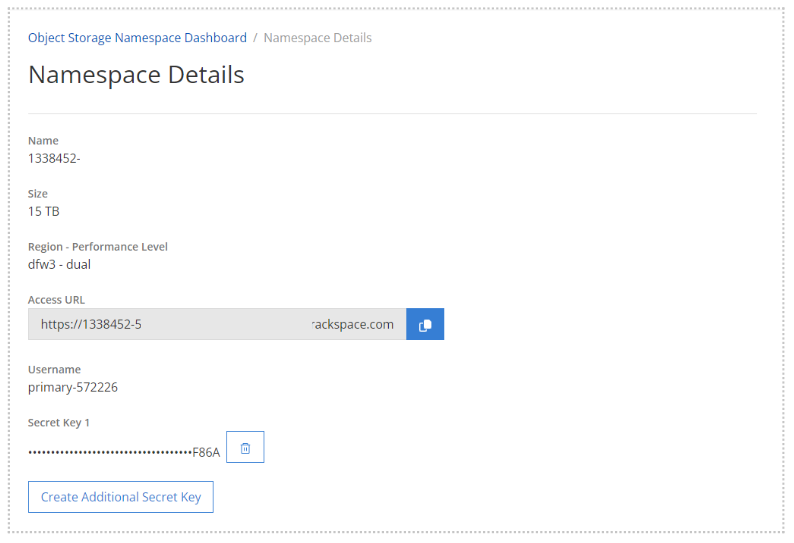Screen dimensions: 794x543
Task: Click the Region - Performance Level label
Action: [x=98, y=247]
